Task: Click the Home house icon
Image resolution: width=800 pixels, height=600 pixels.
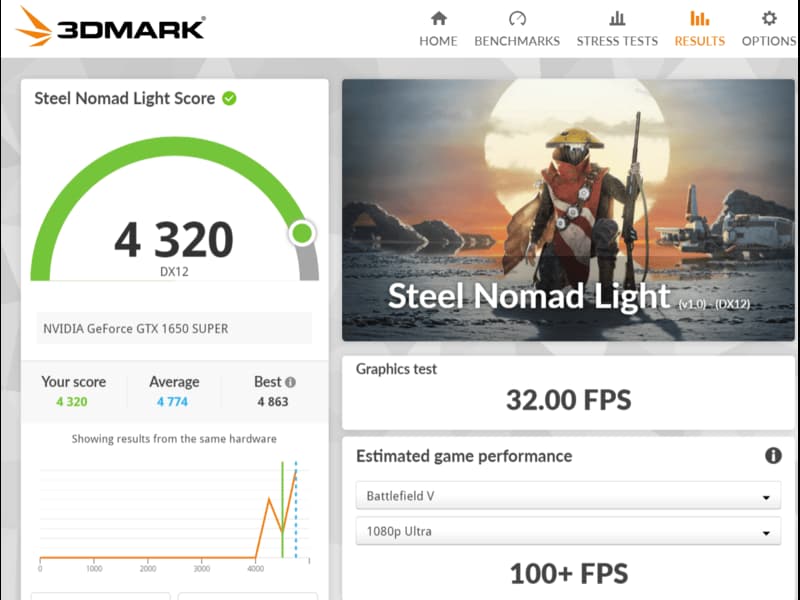Action: point(438,19)
